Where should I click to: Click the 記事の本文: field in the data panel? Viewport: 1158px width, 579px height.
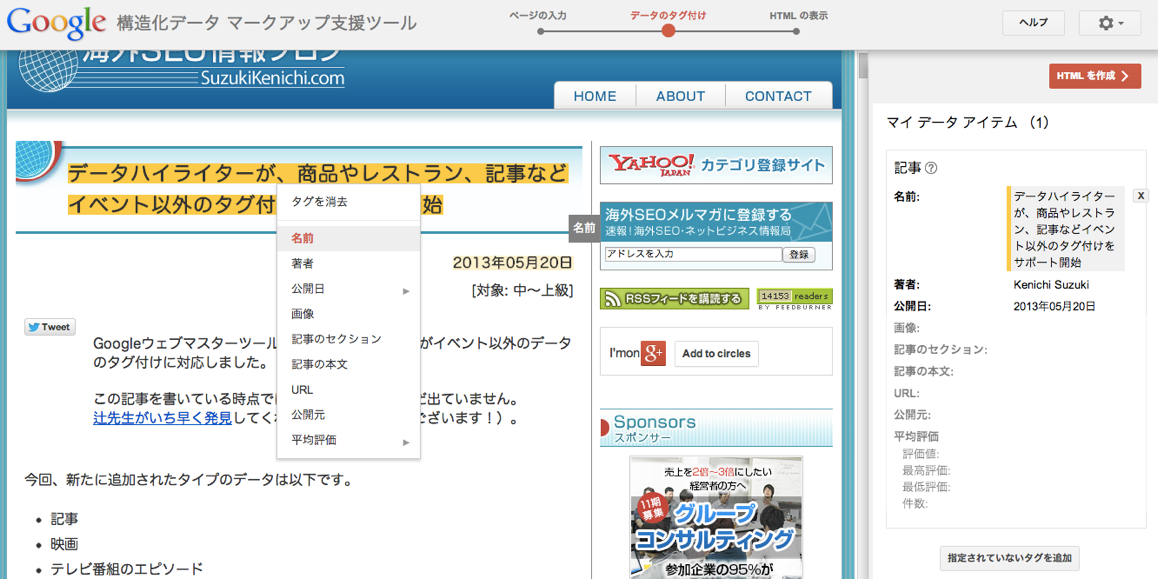click(x=923, y=371)
